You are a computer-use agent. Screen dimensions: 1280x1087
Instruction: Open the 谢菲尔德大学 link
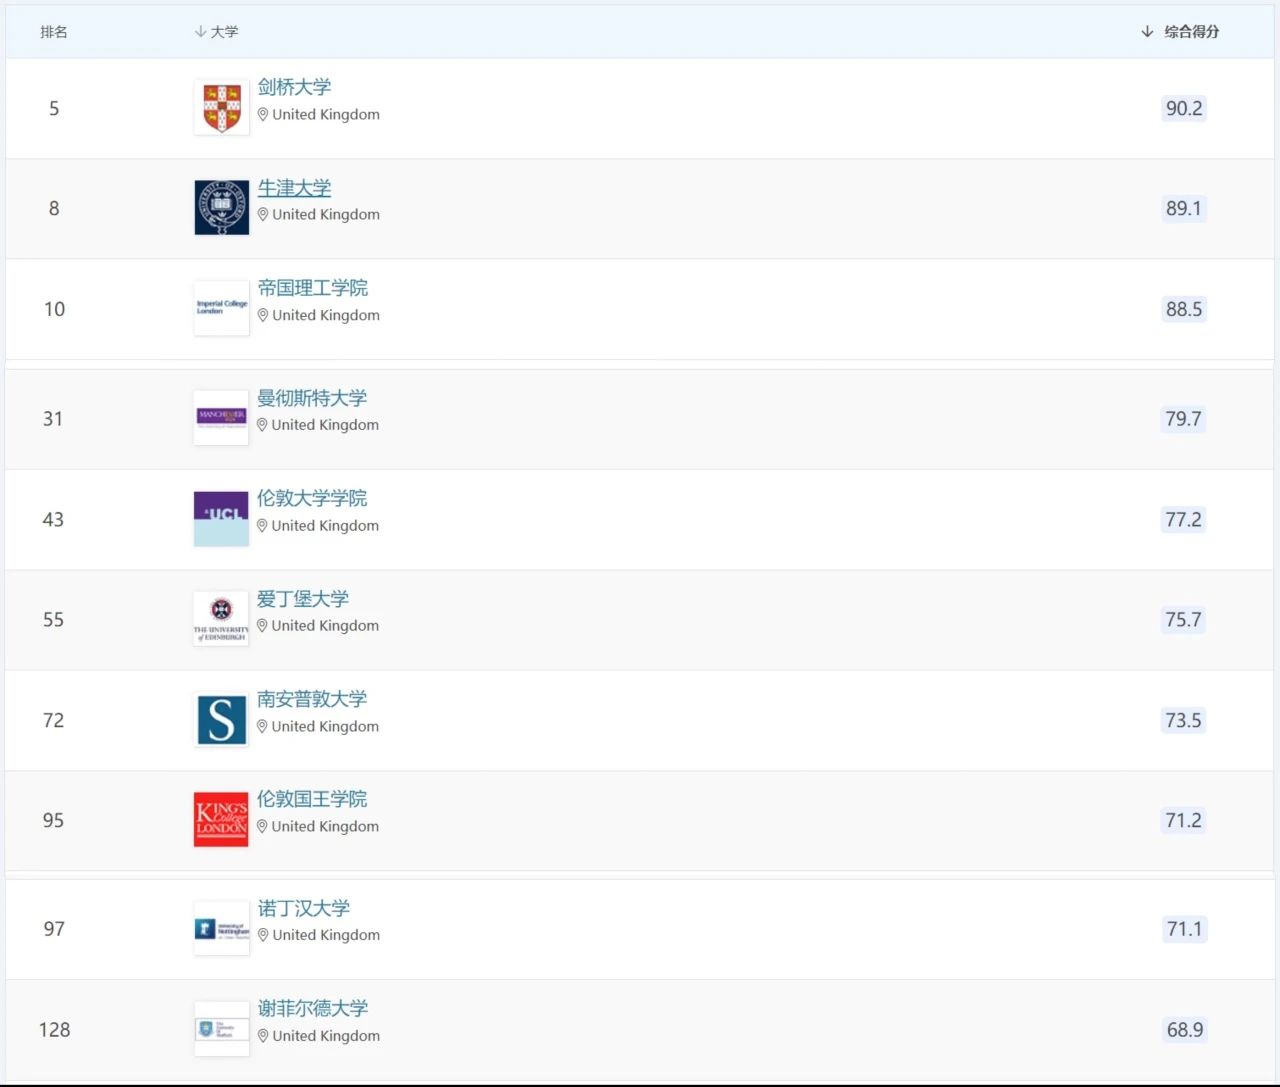pyautogui.click(x=313, y=1008)
